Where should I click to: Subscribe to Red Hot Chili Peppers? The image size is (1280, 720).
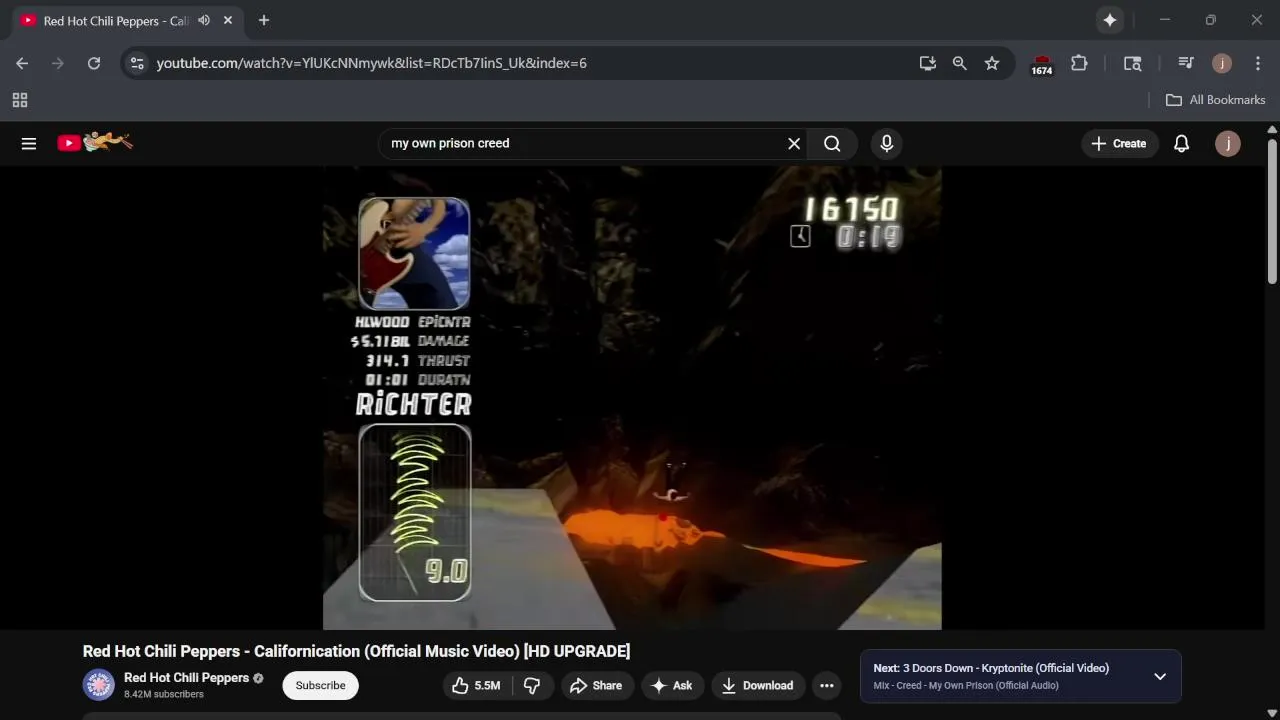pos(320,685)
